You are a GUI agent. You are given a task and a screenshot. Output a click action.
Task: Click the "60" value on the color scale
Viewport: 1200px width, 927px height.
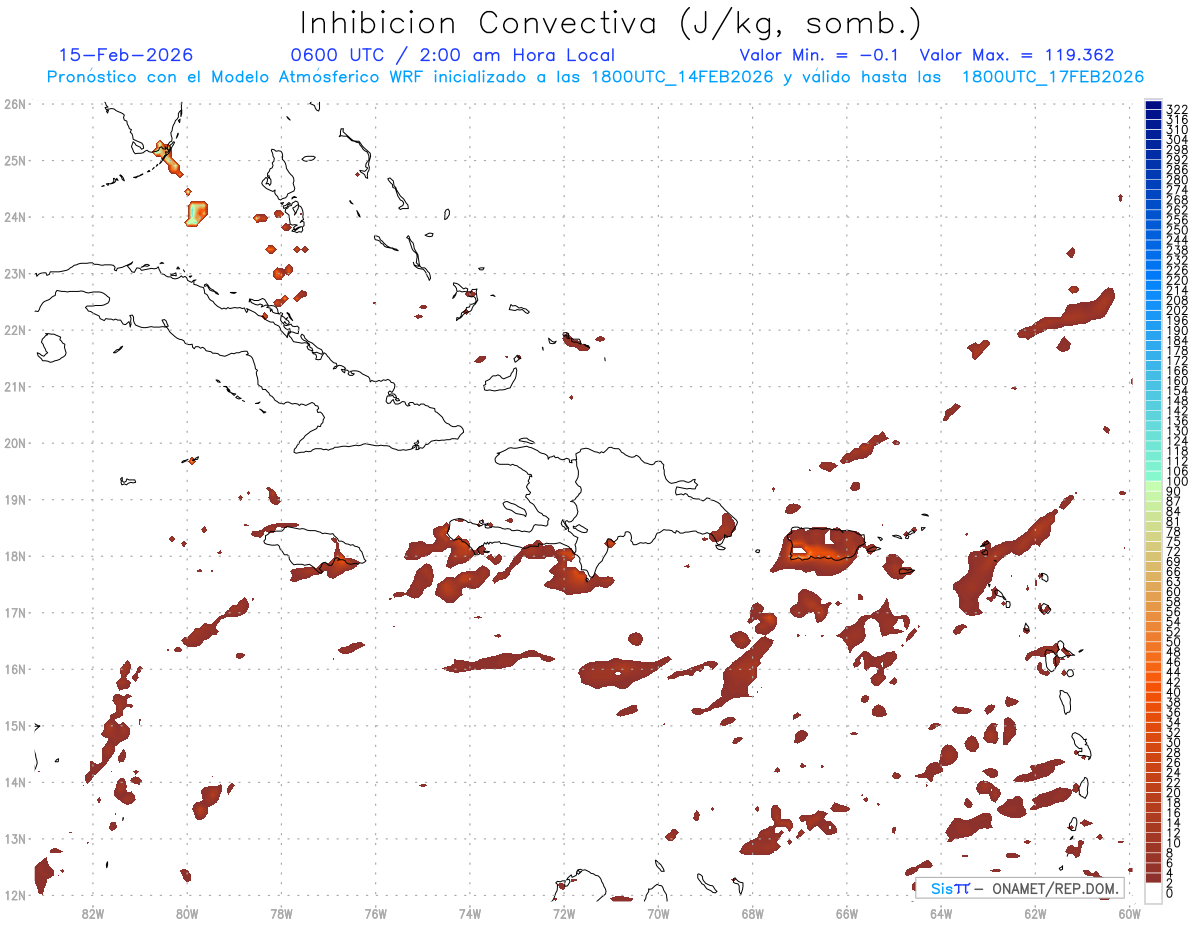click(x=1174, y=593)
